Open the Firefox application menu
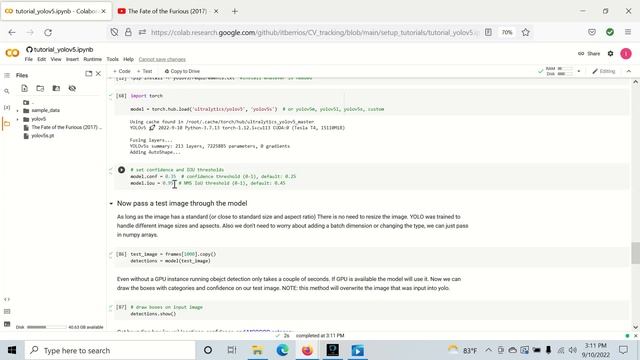Screen dimensions: 640x360 point(628,32)
